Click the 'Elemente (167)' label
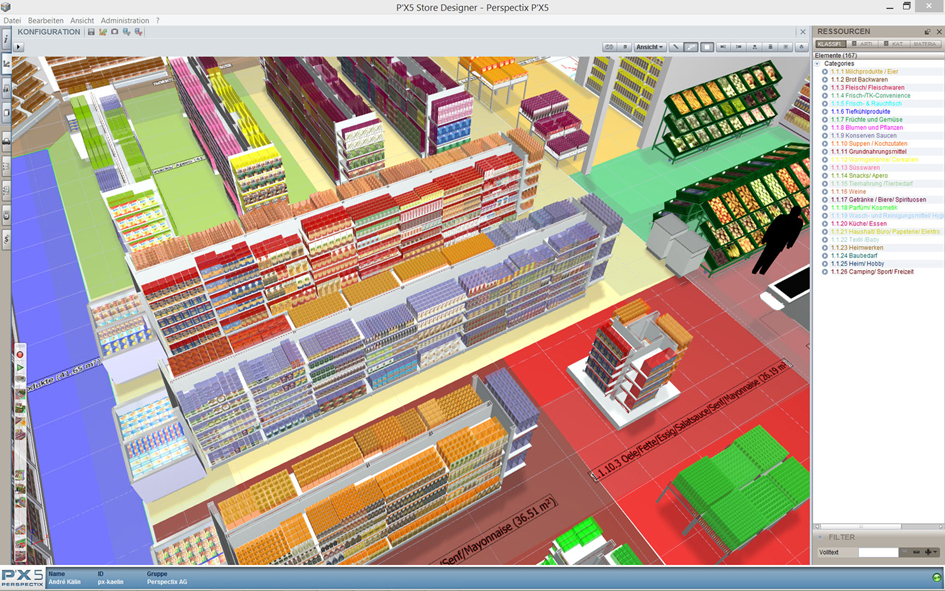This screenshot has width=945, height=591. click(x=835, y=55)
